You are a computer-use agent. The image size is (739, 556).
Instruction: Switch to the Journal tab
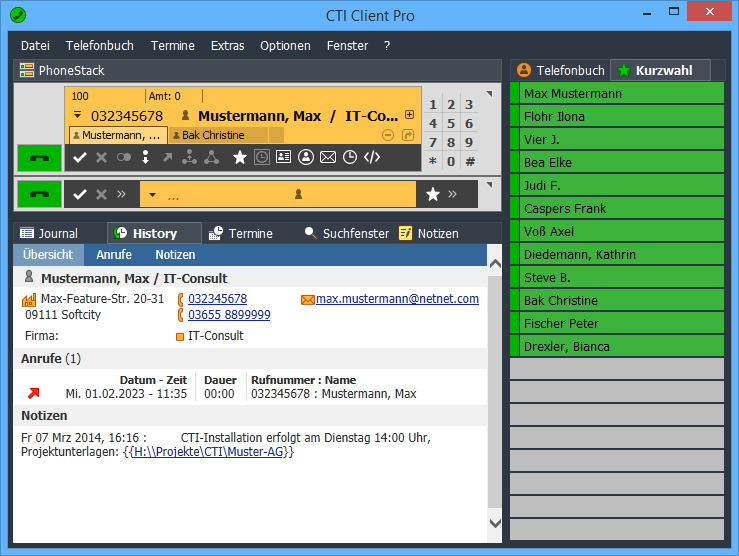coord(49,233)
